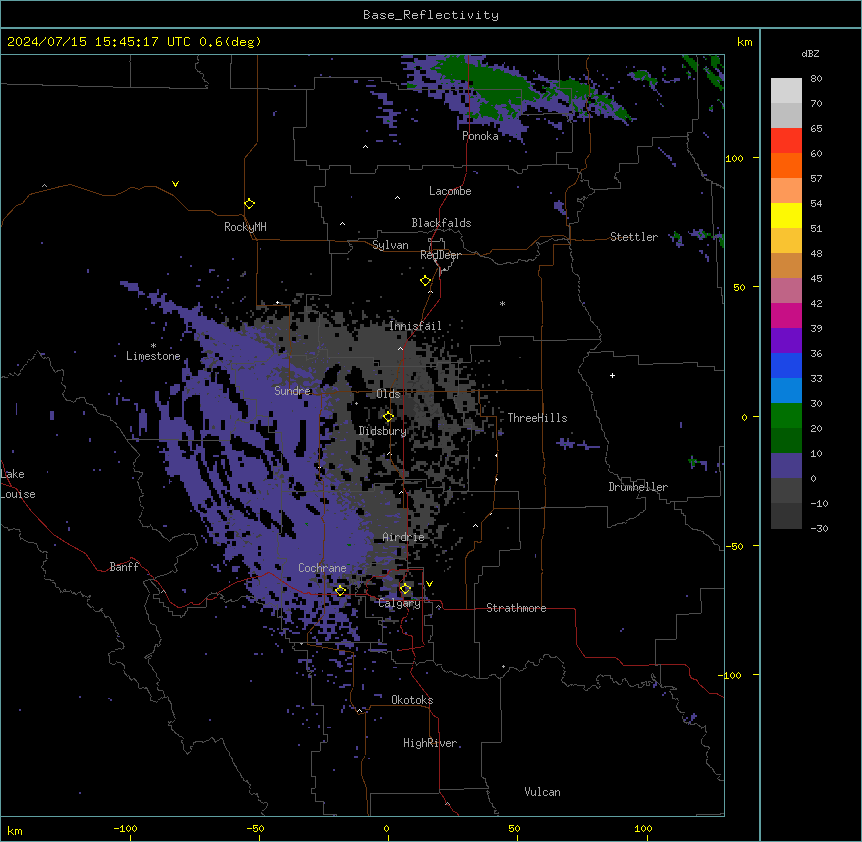Click the 65 value in the dBZ legend
The image size is (862, 842).
coord(816,128)
